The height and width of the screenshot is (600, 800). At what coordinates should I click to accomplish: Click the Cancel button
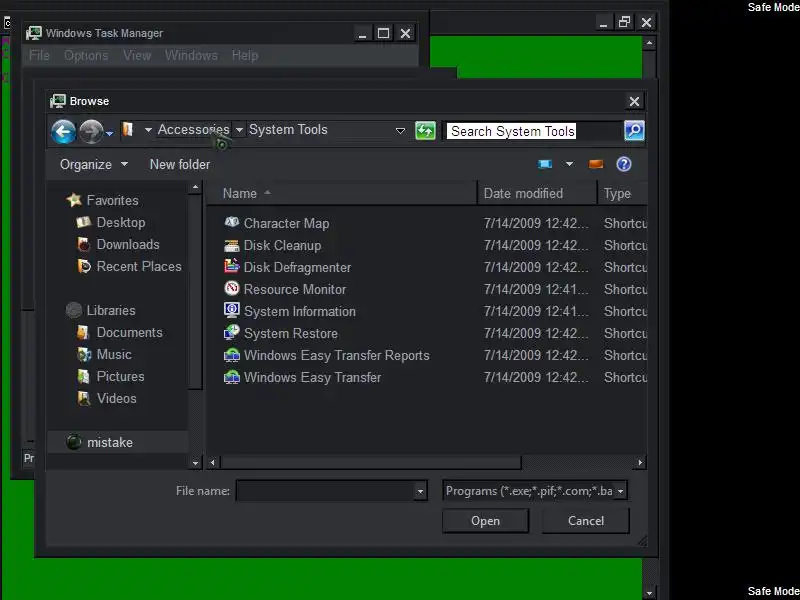pyautogui.click(x=586, y=521)
